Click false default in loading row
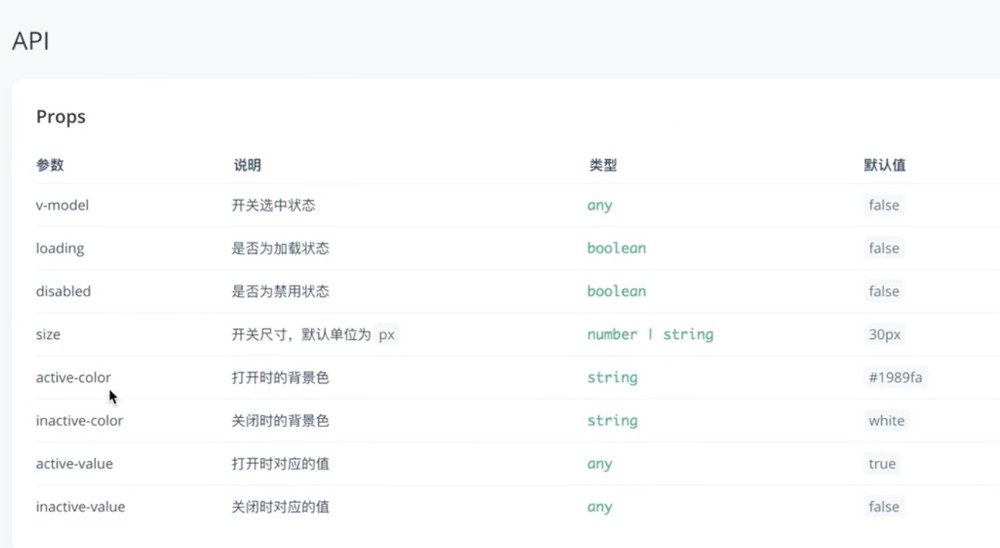The image size is (1000, 548). (884, 248)
